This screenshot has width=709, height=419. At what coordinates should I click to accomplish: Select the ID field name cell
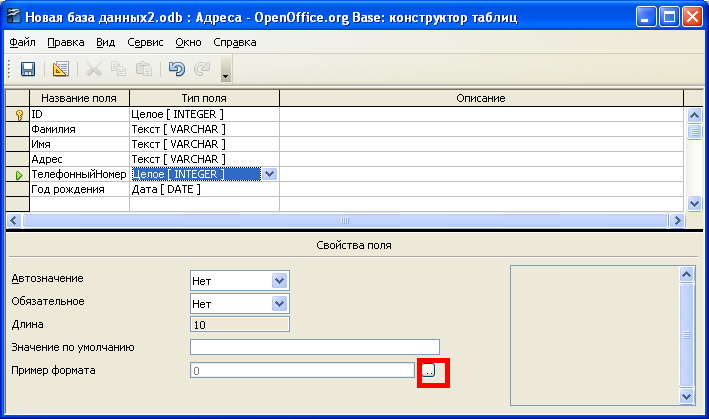[x=80, y=114]
